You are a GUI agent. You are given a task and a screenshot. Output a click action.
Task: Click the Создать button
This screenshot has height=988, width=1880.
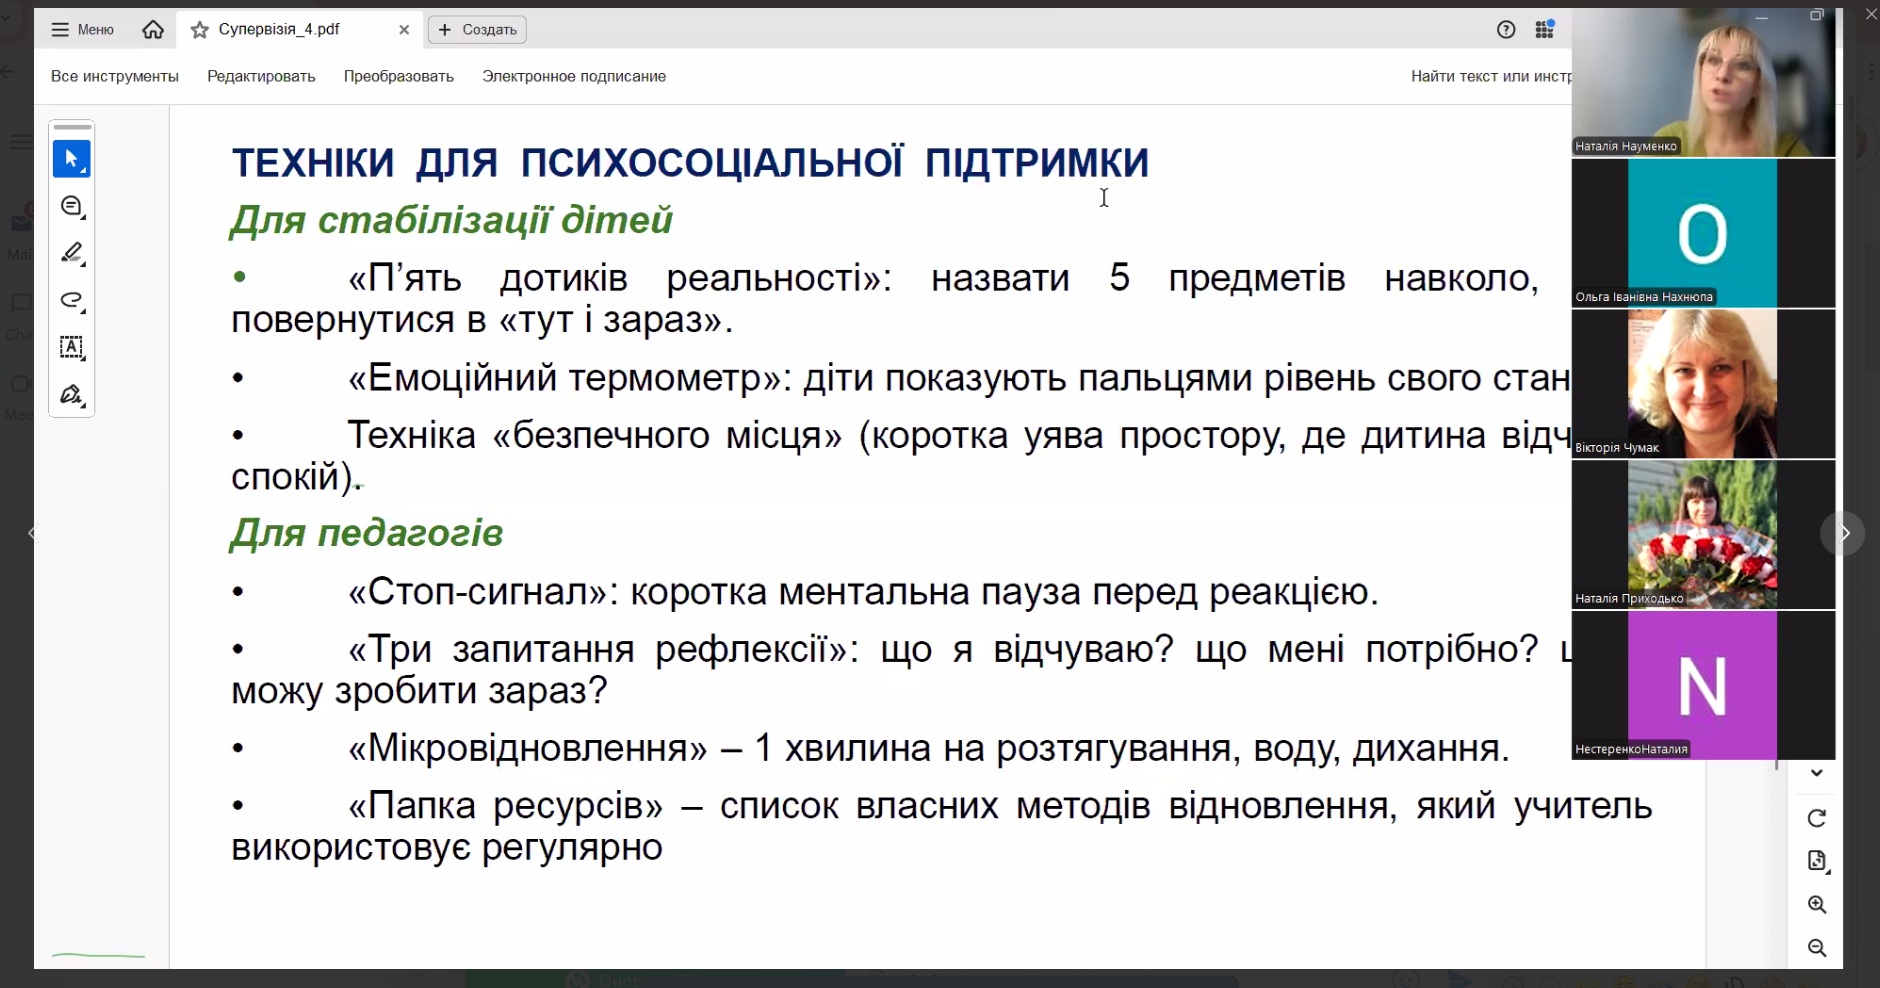point(478,30)
